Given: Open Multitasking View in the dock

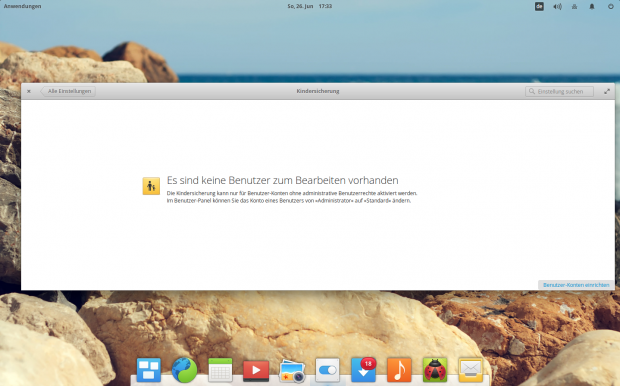Looking at the screenshot, I should point(149,370).
